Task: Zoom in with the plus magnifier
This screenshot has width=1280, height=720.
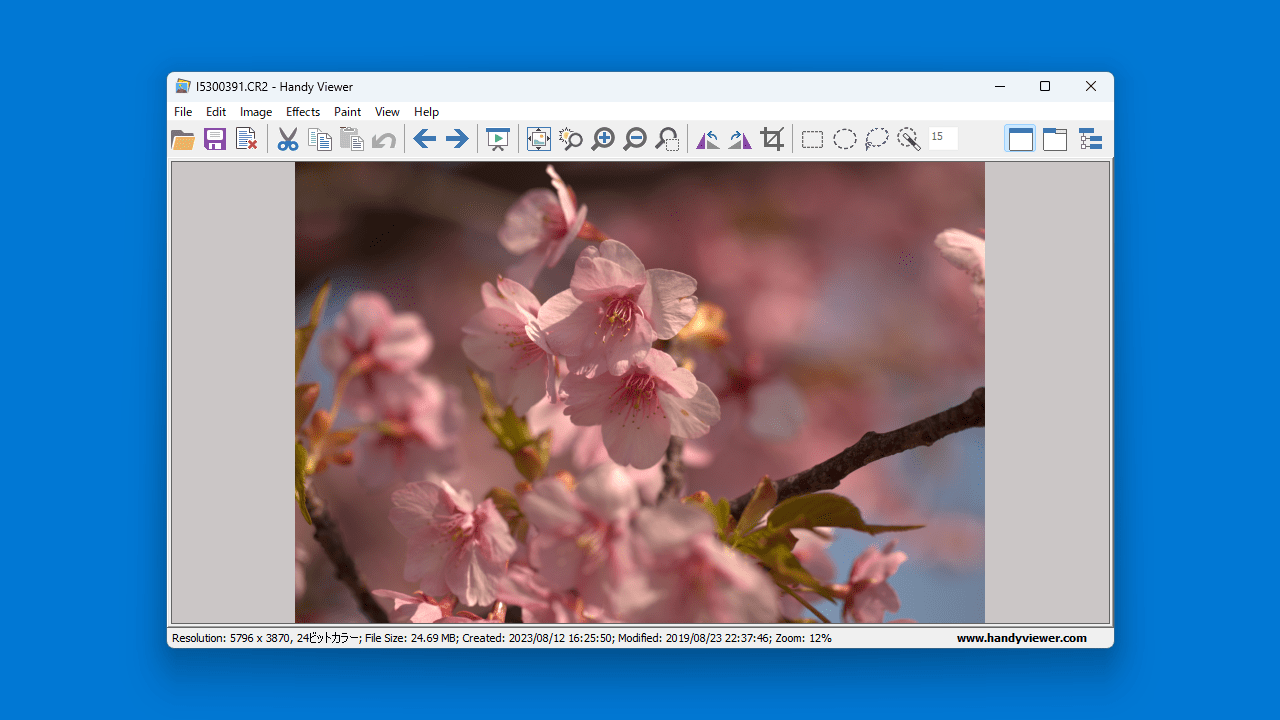Action: (x=603, y=139)
